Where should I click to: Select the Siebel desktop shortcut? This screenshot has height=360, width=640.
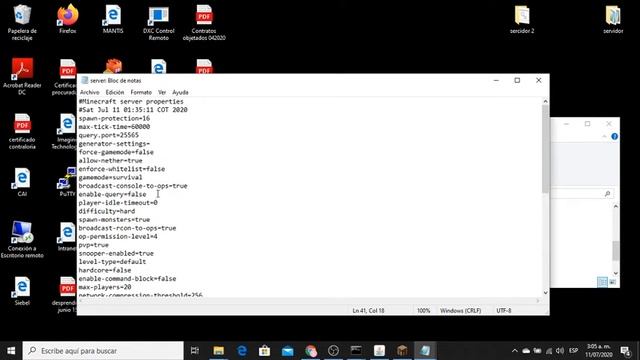(x=22, y=291)
